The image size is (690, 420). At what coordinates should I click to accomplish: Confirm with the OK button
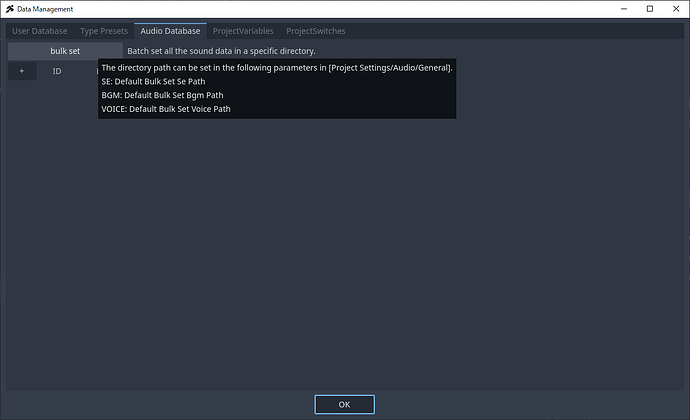pos(344,404)
